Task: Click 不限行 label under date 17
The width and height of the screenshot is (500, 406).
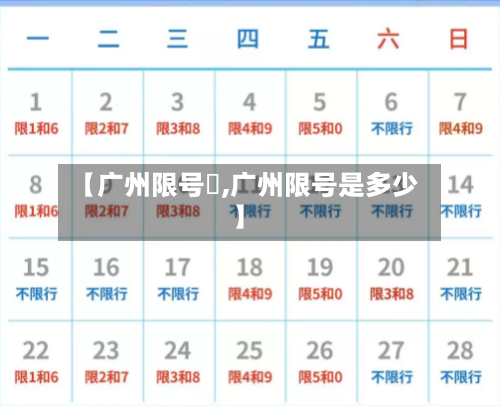Action: coord(178,294)
